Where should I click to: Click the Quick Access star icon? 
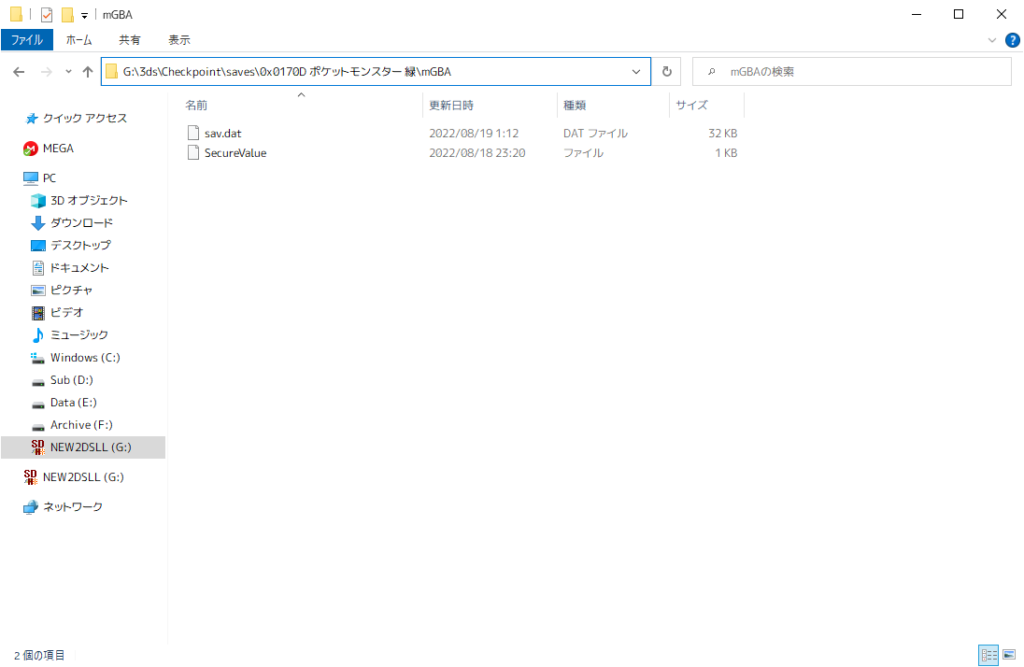pyautogui.click(x=31, y=118)
